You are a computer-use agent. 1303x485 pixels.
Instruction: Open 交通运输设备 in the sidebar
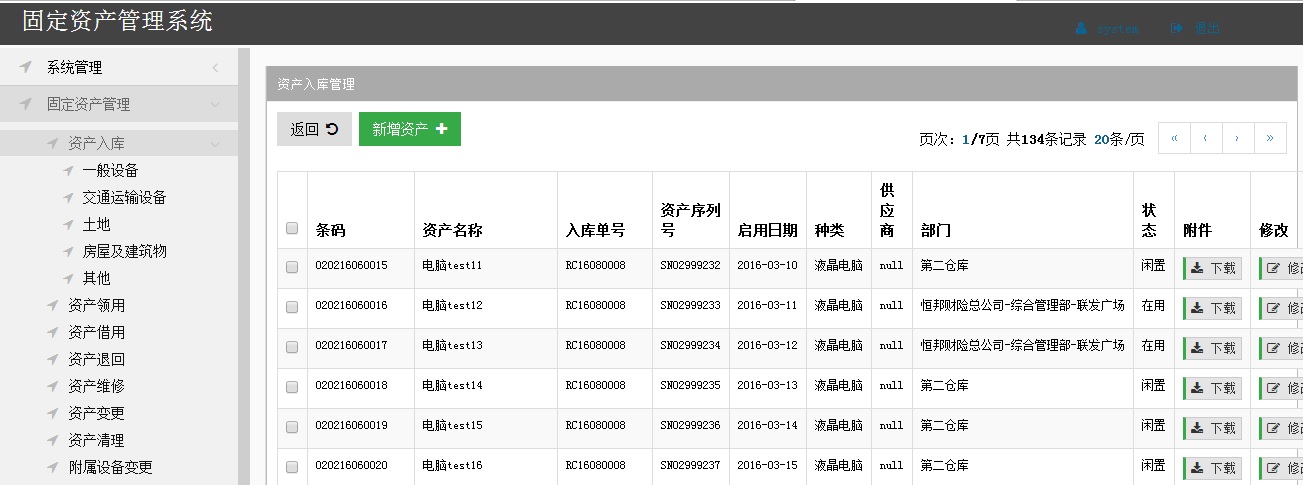(124, 197)
